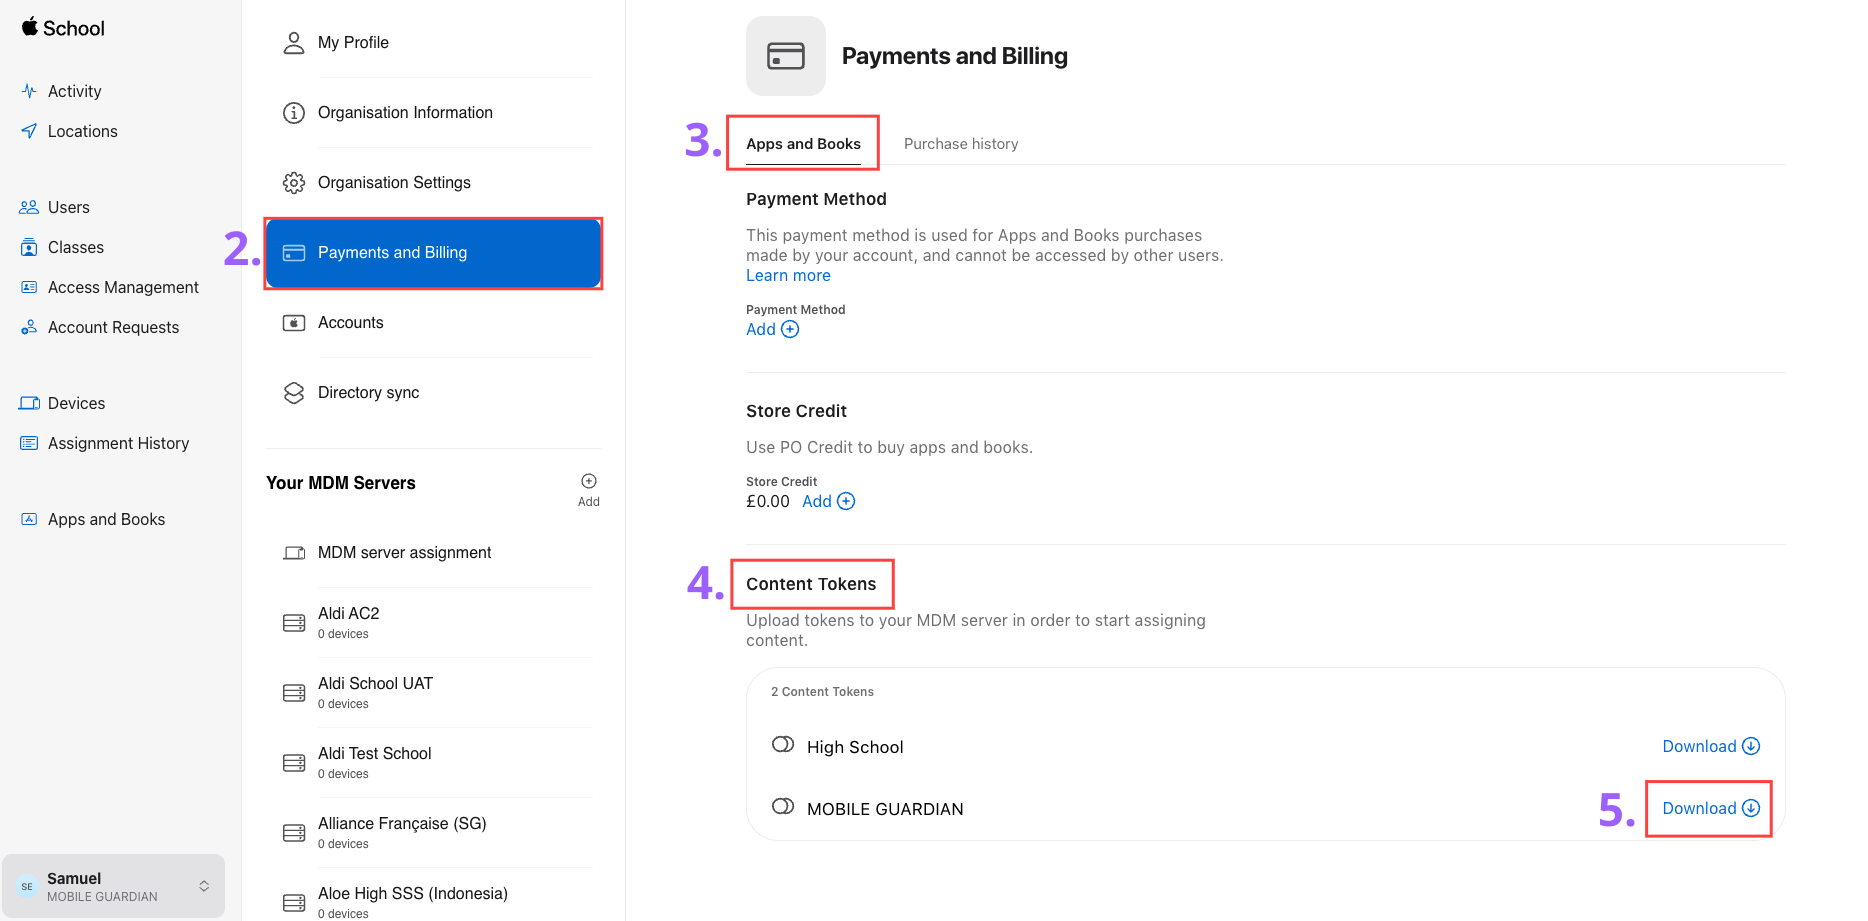Download the MOBILE GUARDIAN token

[x=1710, y=808]
